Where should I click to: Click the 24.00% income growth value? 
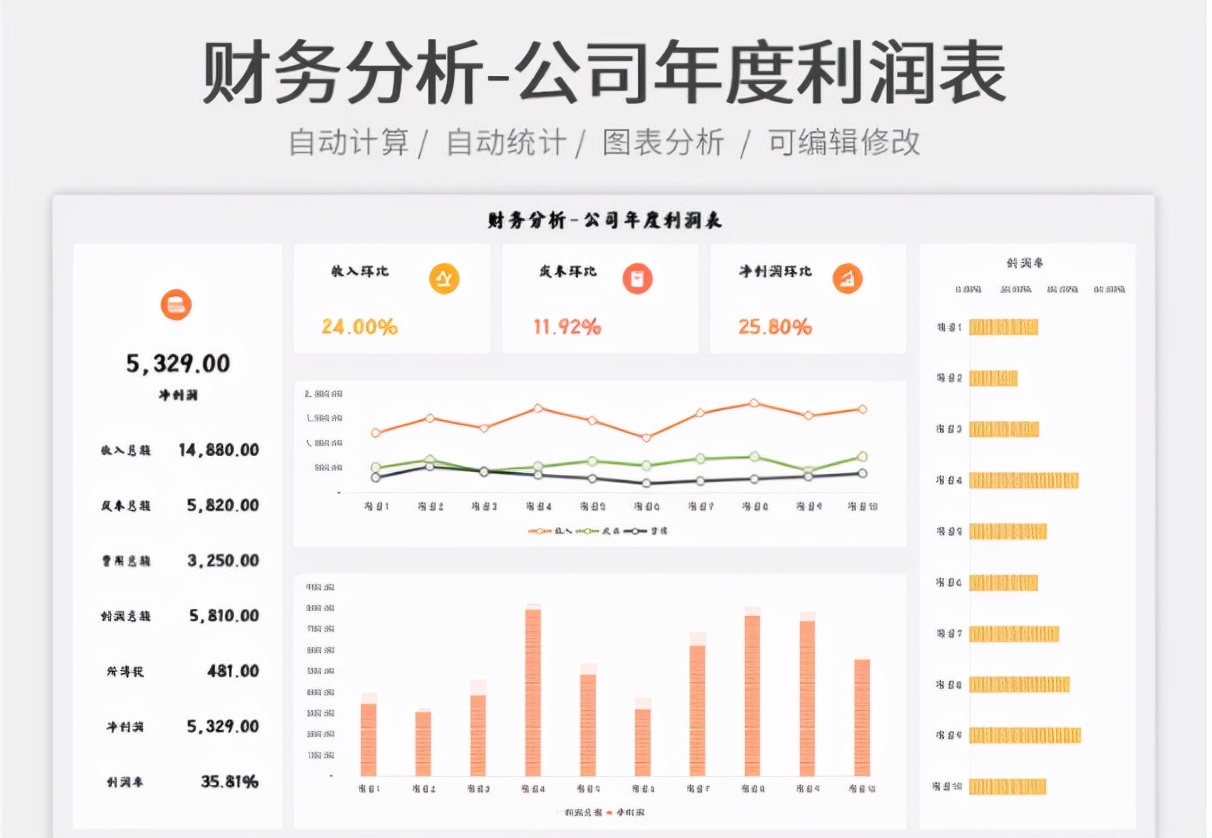(x=360, y=325)
